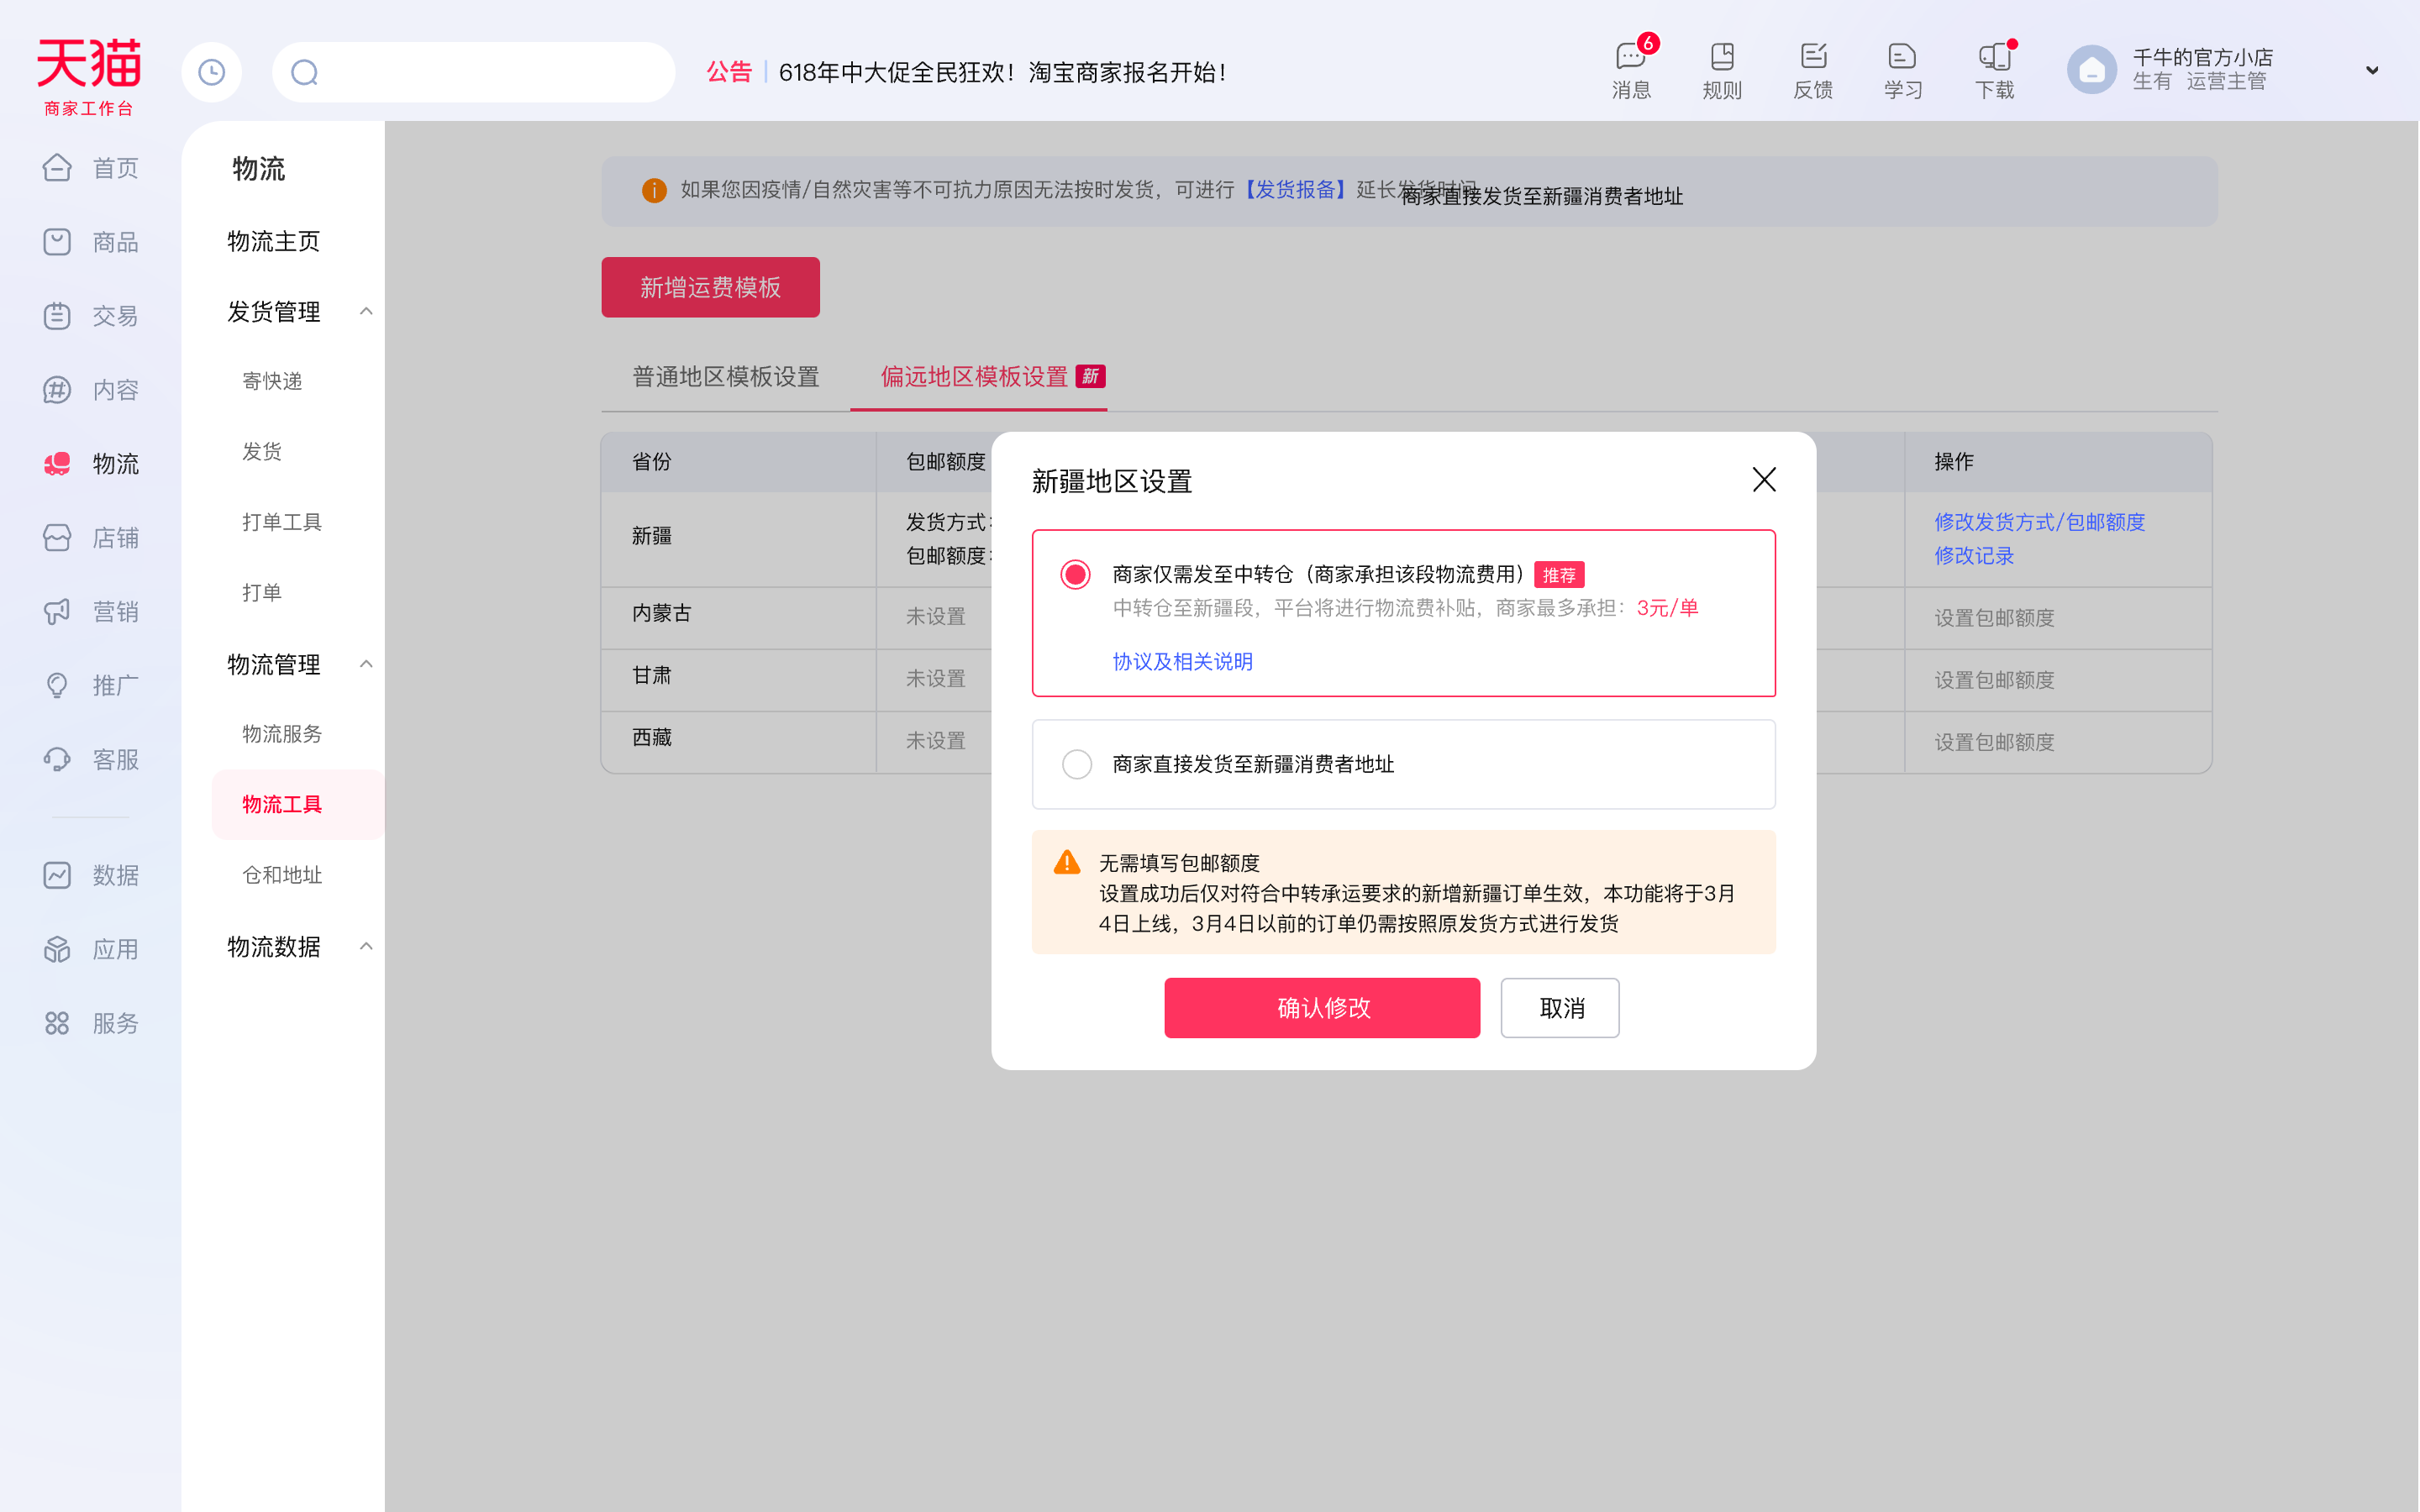Open the 发货报备 link

[x=1295, y=190]
